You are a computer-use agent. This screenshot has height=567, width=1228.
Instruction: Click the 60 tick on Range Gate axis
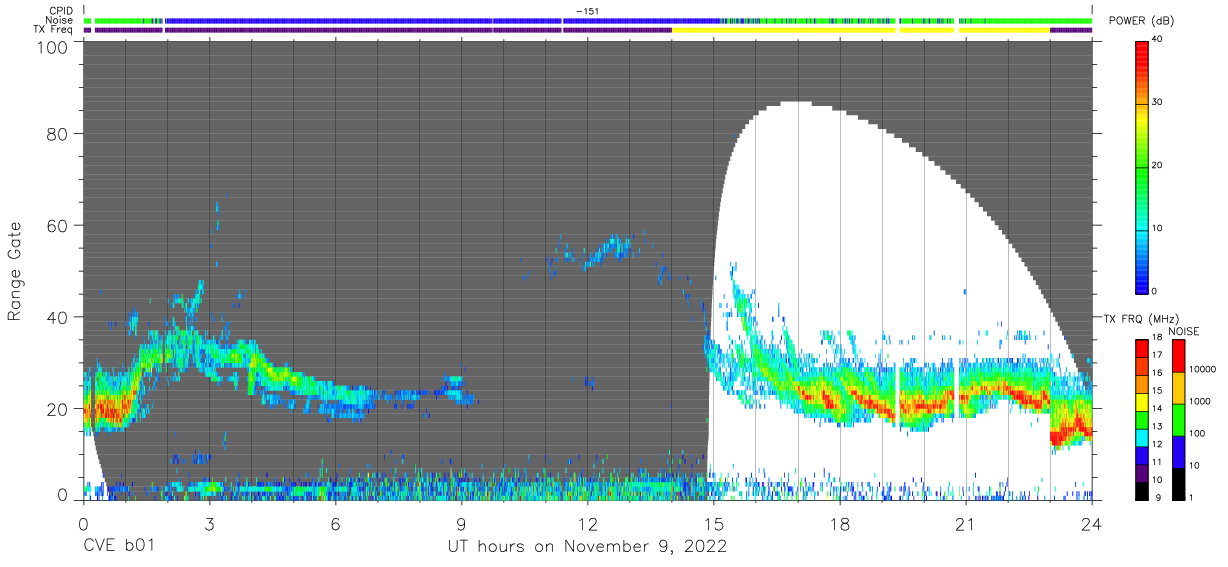point(59,225)
